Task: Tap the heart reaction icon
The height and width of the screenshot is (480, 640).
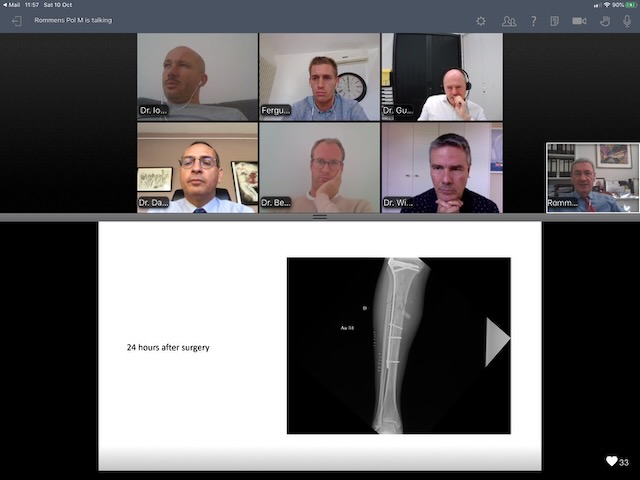Action: [611, 461]
